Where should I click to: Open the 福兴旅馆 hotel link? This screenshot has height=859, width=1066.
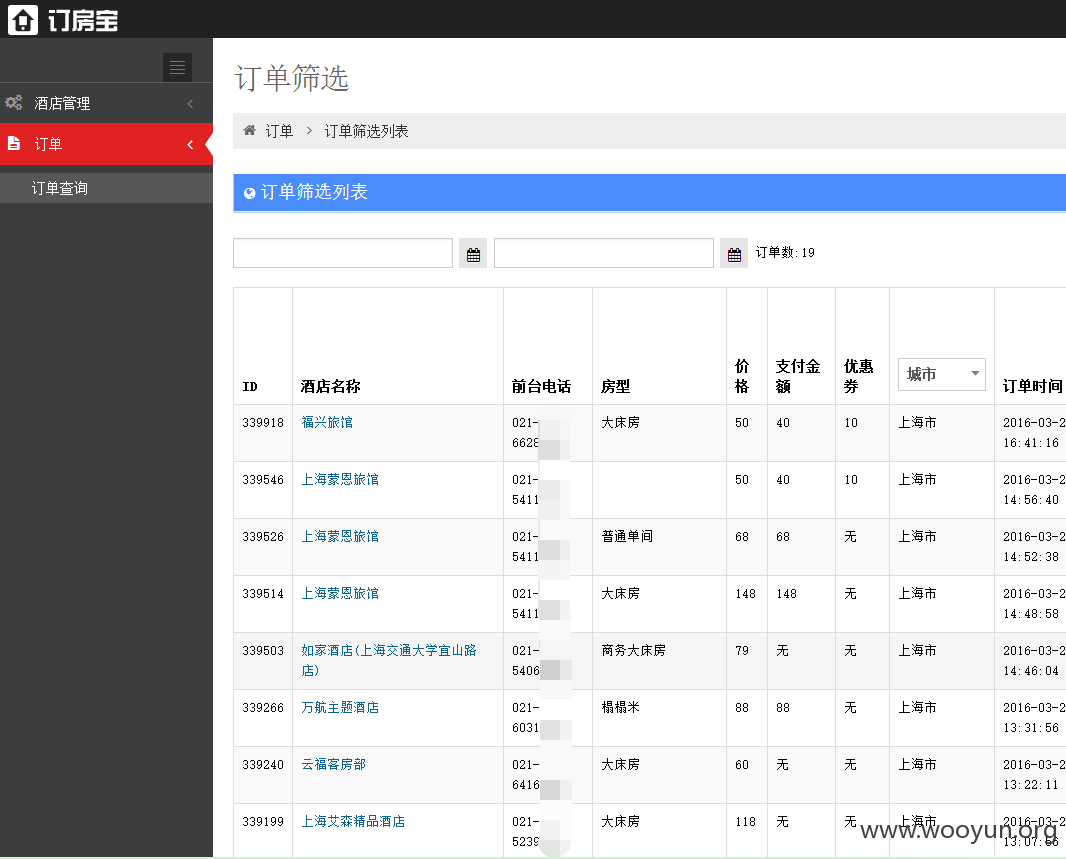tap(327, 422)
